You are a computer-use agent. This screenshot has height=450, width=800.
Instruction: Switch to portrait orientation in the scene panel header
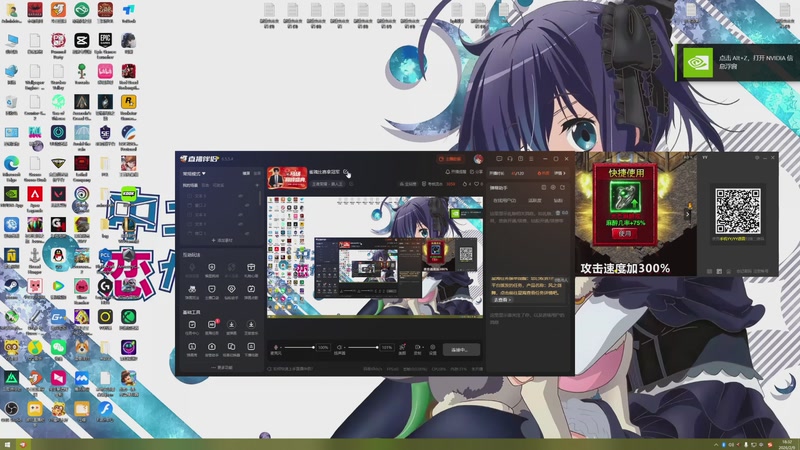click(257, 173)
